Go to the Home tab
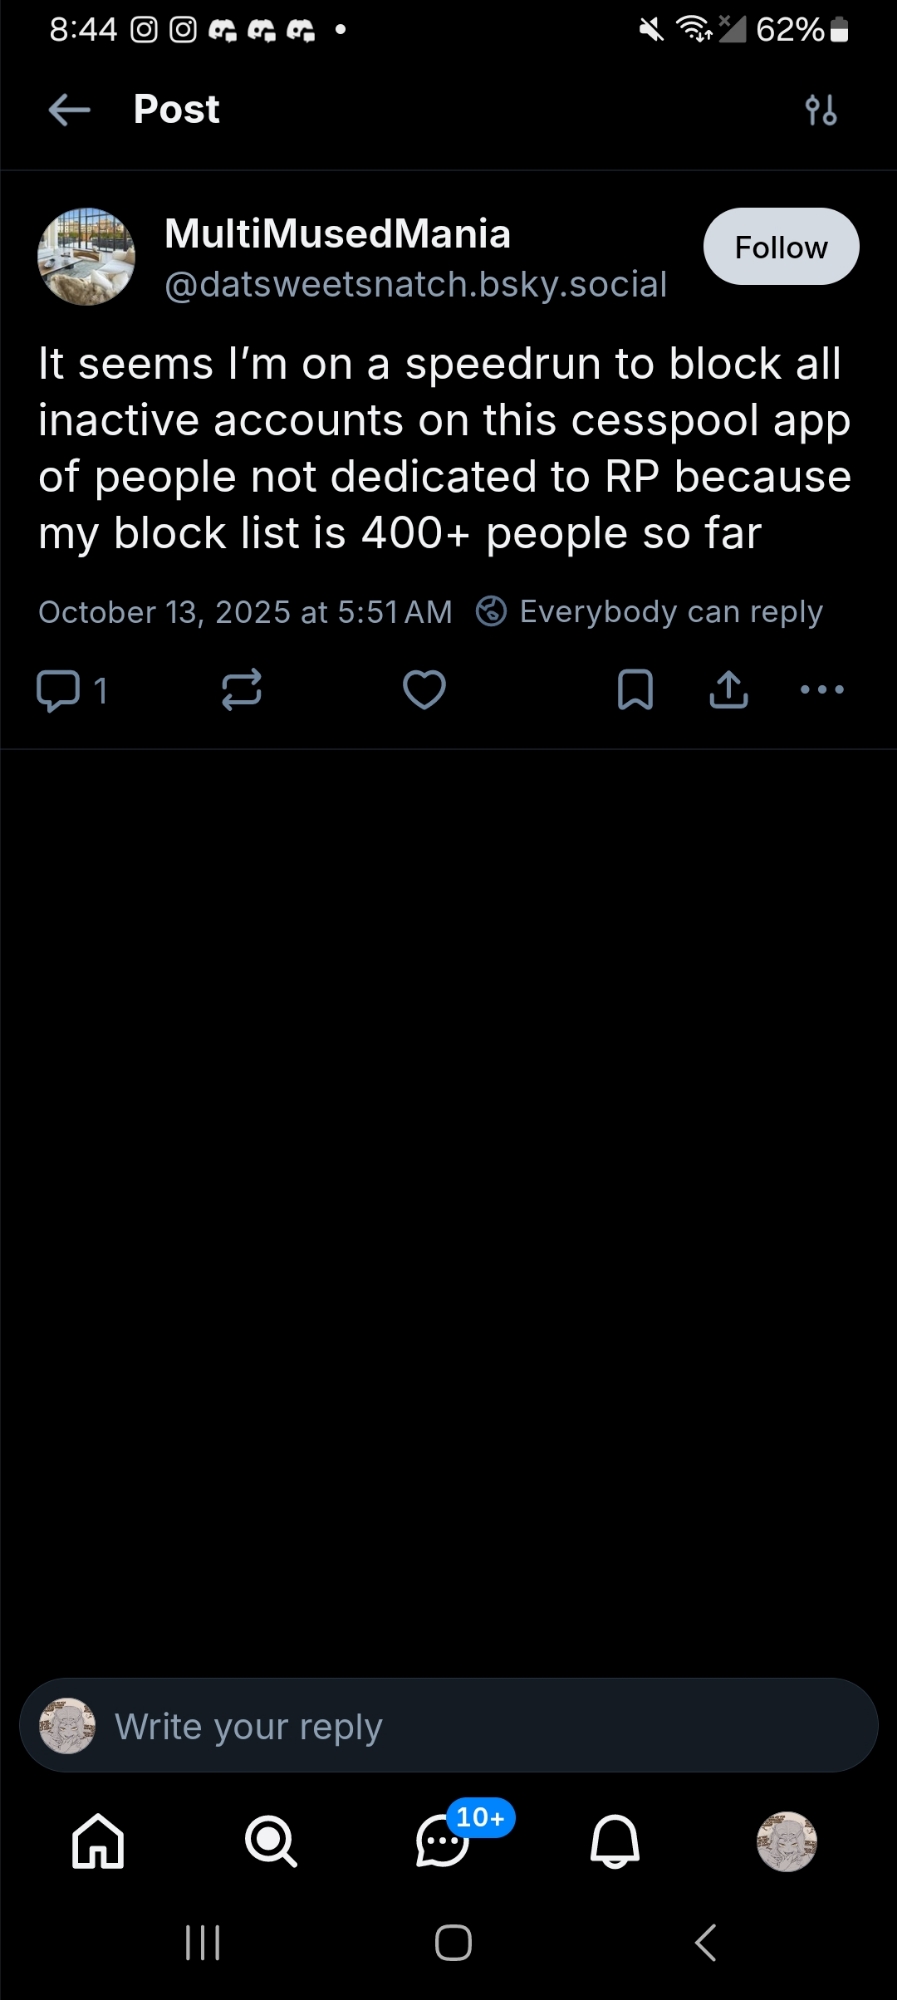 (98, 1841)
